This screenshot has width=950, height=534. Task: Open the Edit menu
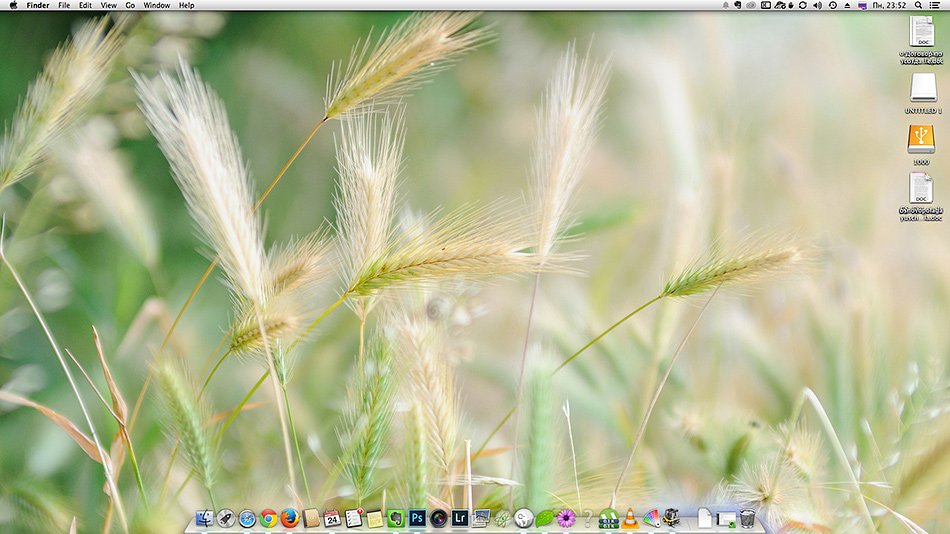click(x=85, y=5)
